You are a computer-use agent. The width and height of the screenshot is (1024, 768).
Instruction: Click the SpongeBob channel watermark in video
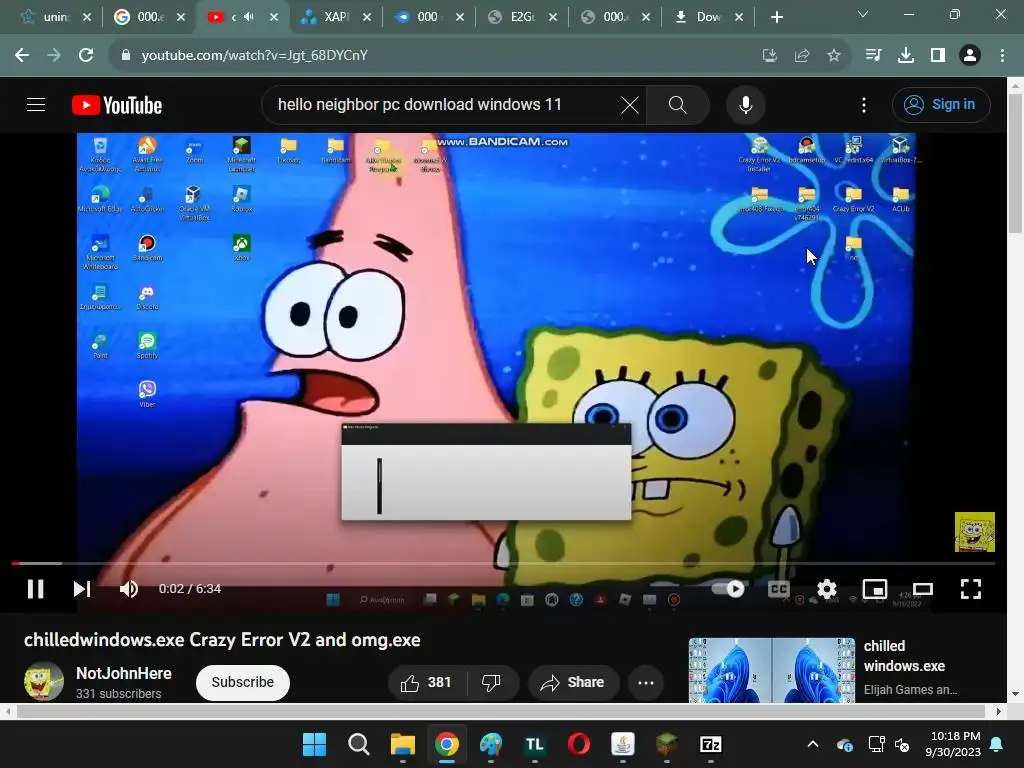[x=974, y=532]
